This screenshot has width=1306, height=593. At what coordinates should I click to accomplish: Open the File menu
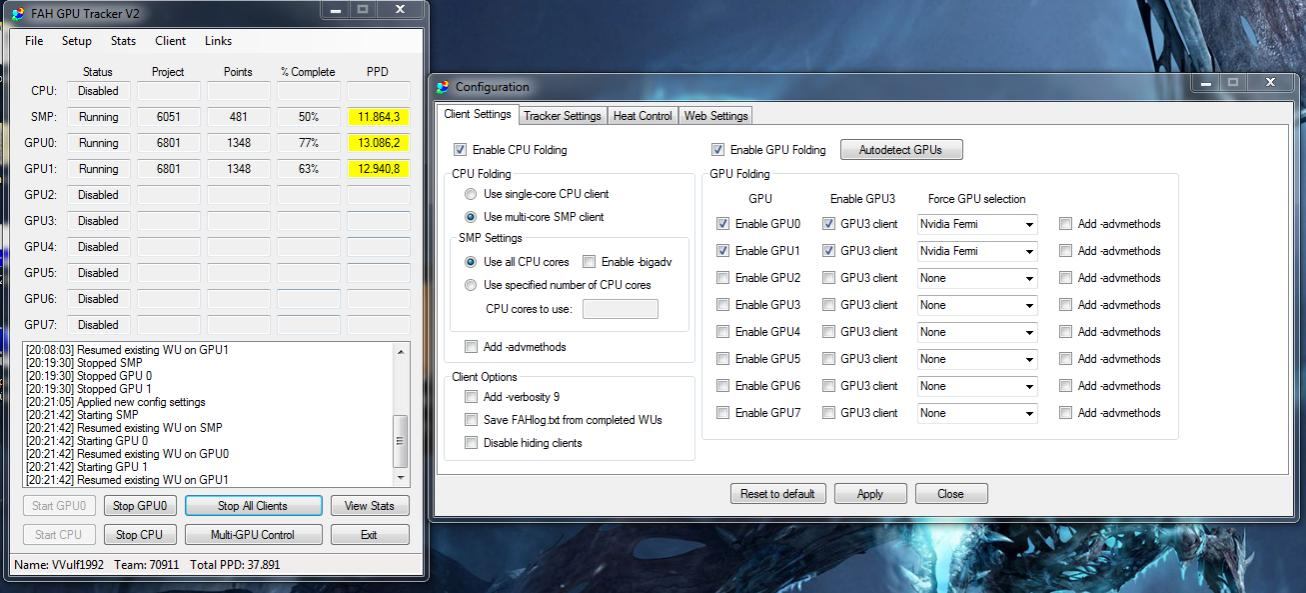tap(34, 41)
